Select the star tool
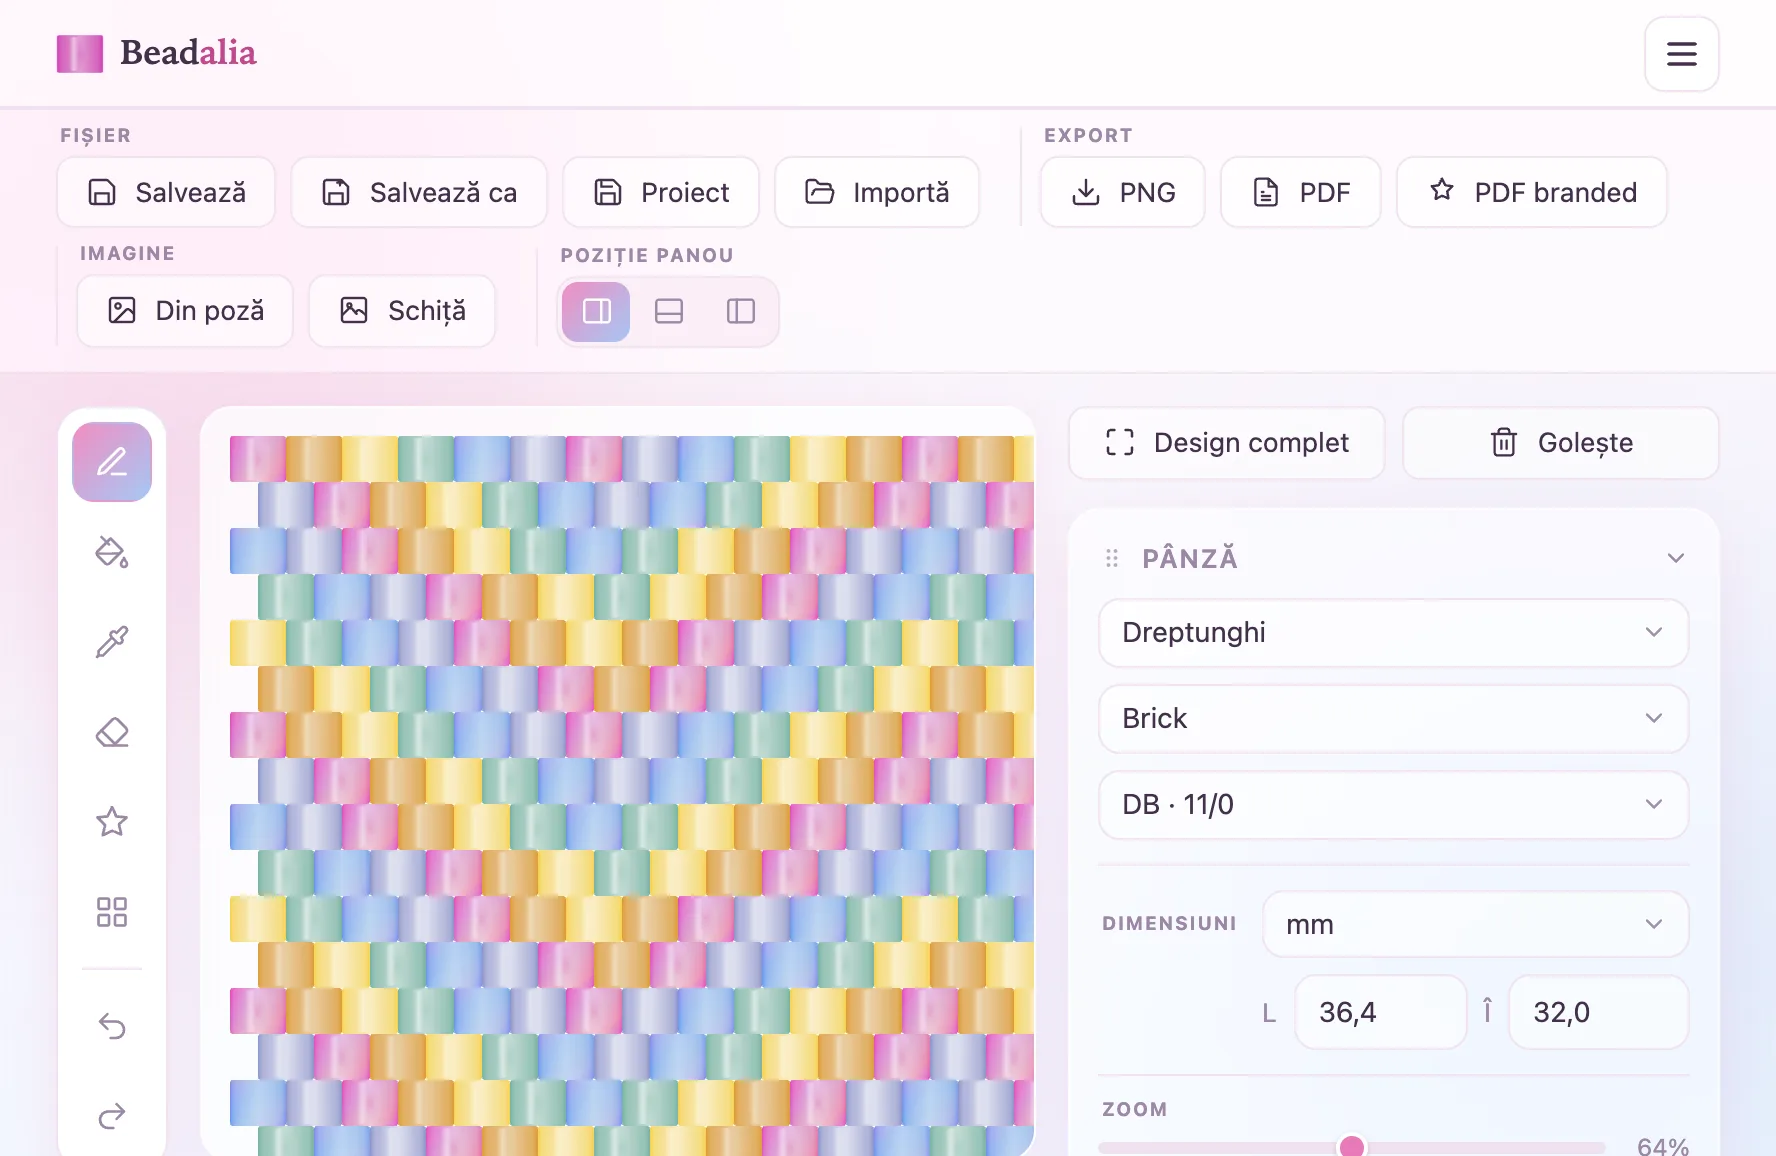Image resolution: width=1776 pixels, height=1156 pixels. click(x=112, y=822)
